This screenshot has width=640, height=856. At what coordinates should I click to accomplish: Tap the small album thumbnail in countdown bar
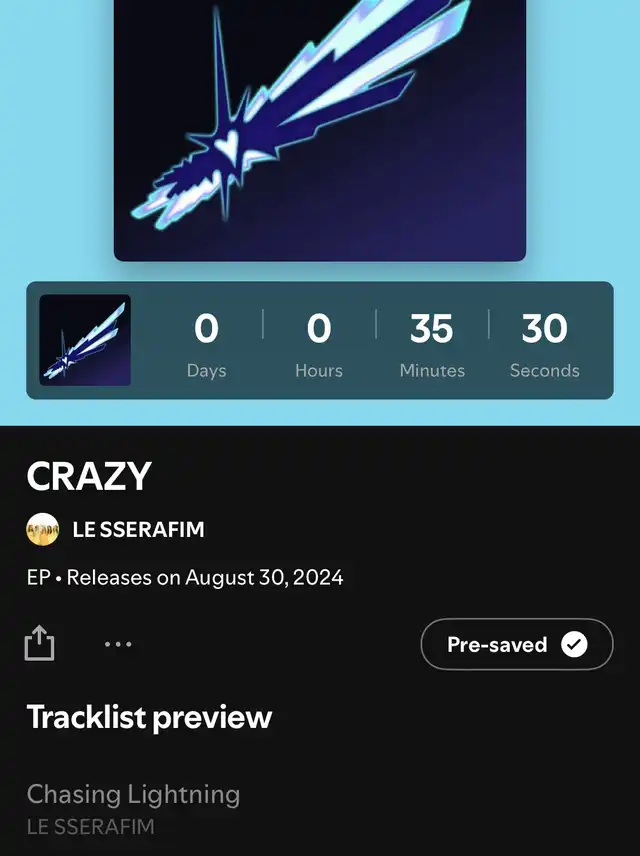[x=85, y=340]
